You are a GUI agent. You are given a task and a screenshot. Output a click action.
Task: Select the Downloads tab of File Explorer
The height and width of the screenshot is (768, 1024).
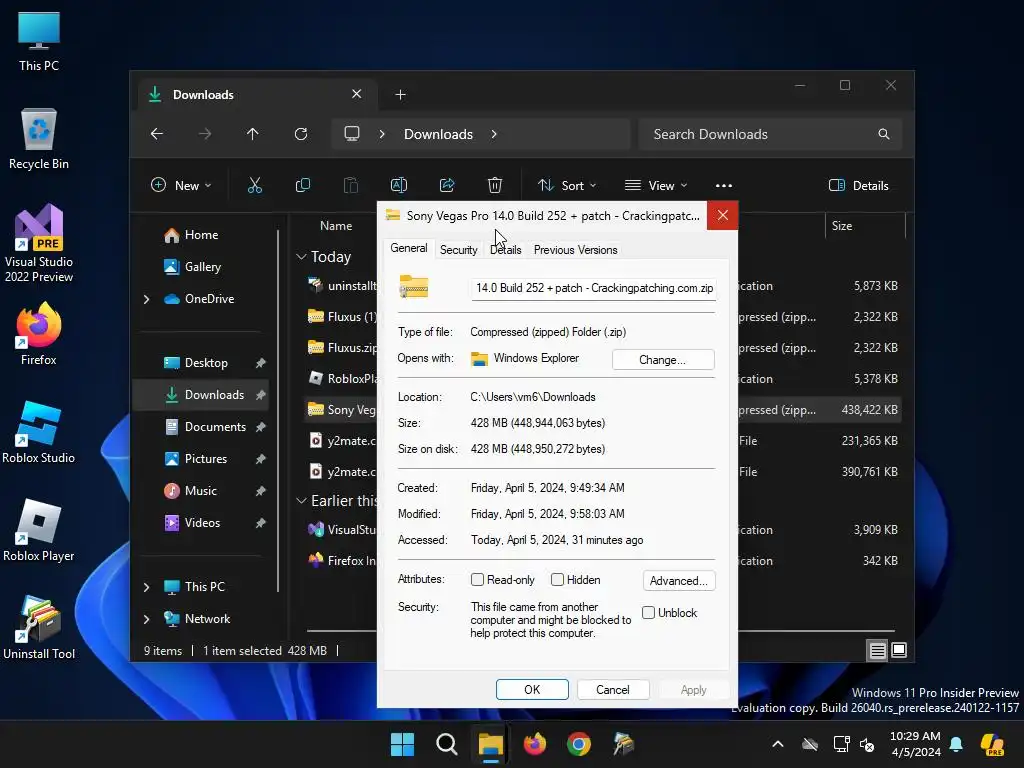point(257,95)
